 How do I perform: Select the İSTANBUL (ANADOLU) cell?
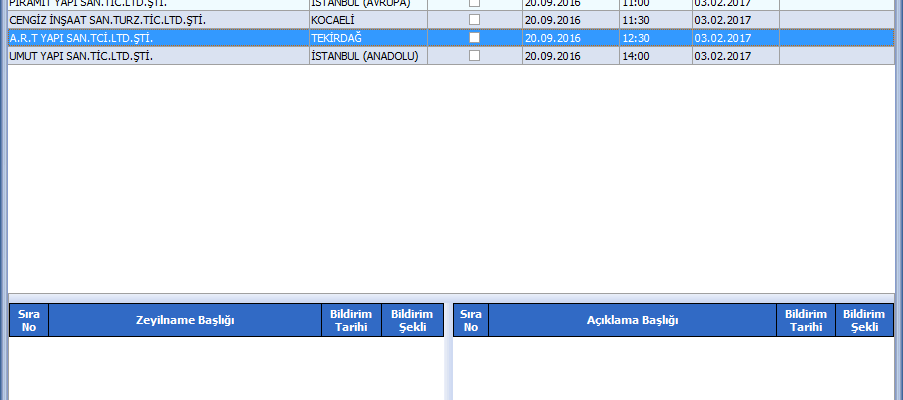click(363, 56)
